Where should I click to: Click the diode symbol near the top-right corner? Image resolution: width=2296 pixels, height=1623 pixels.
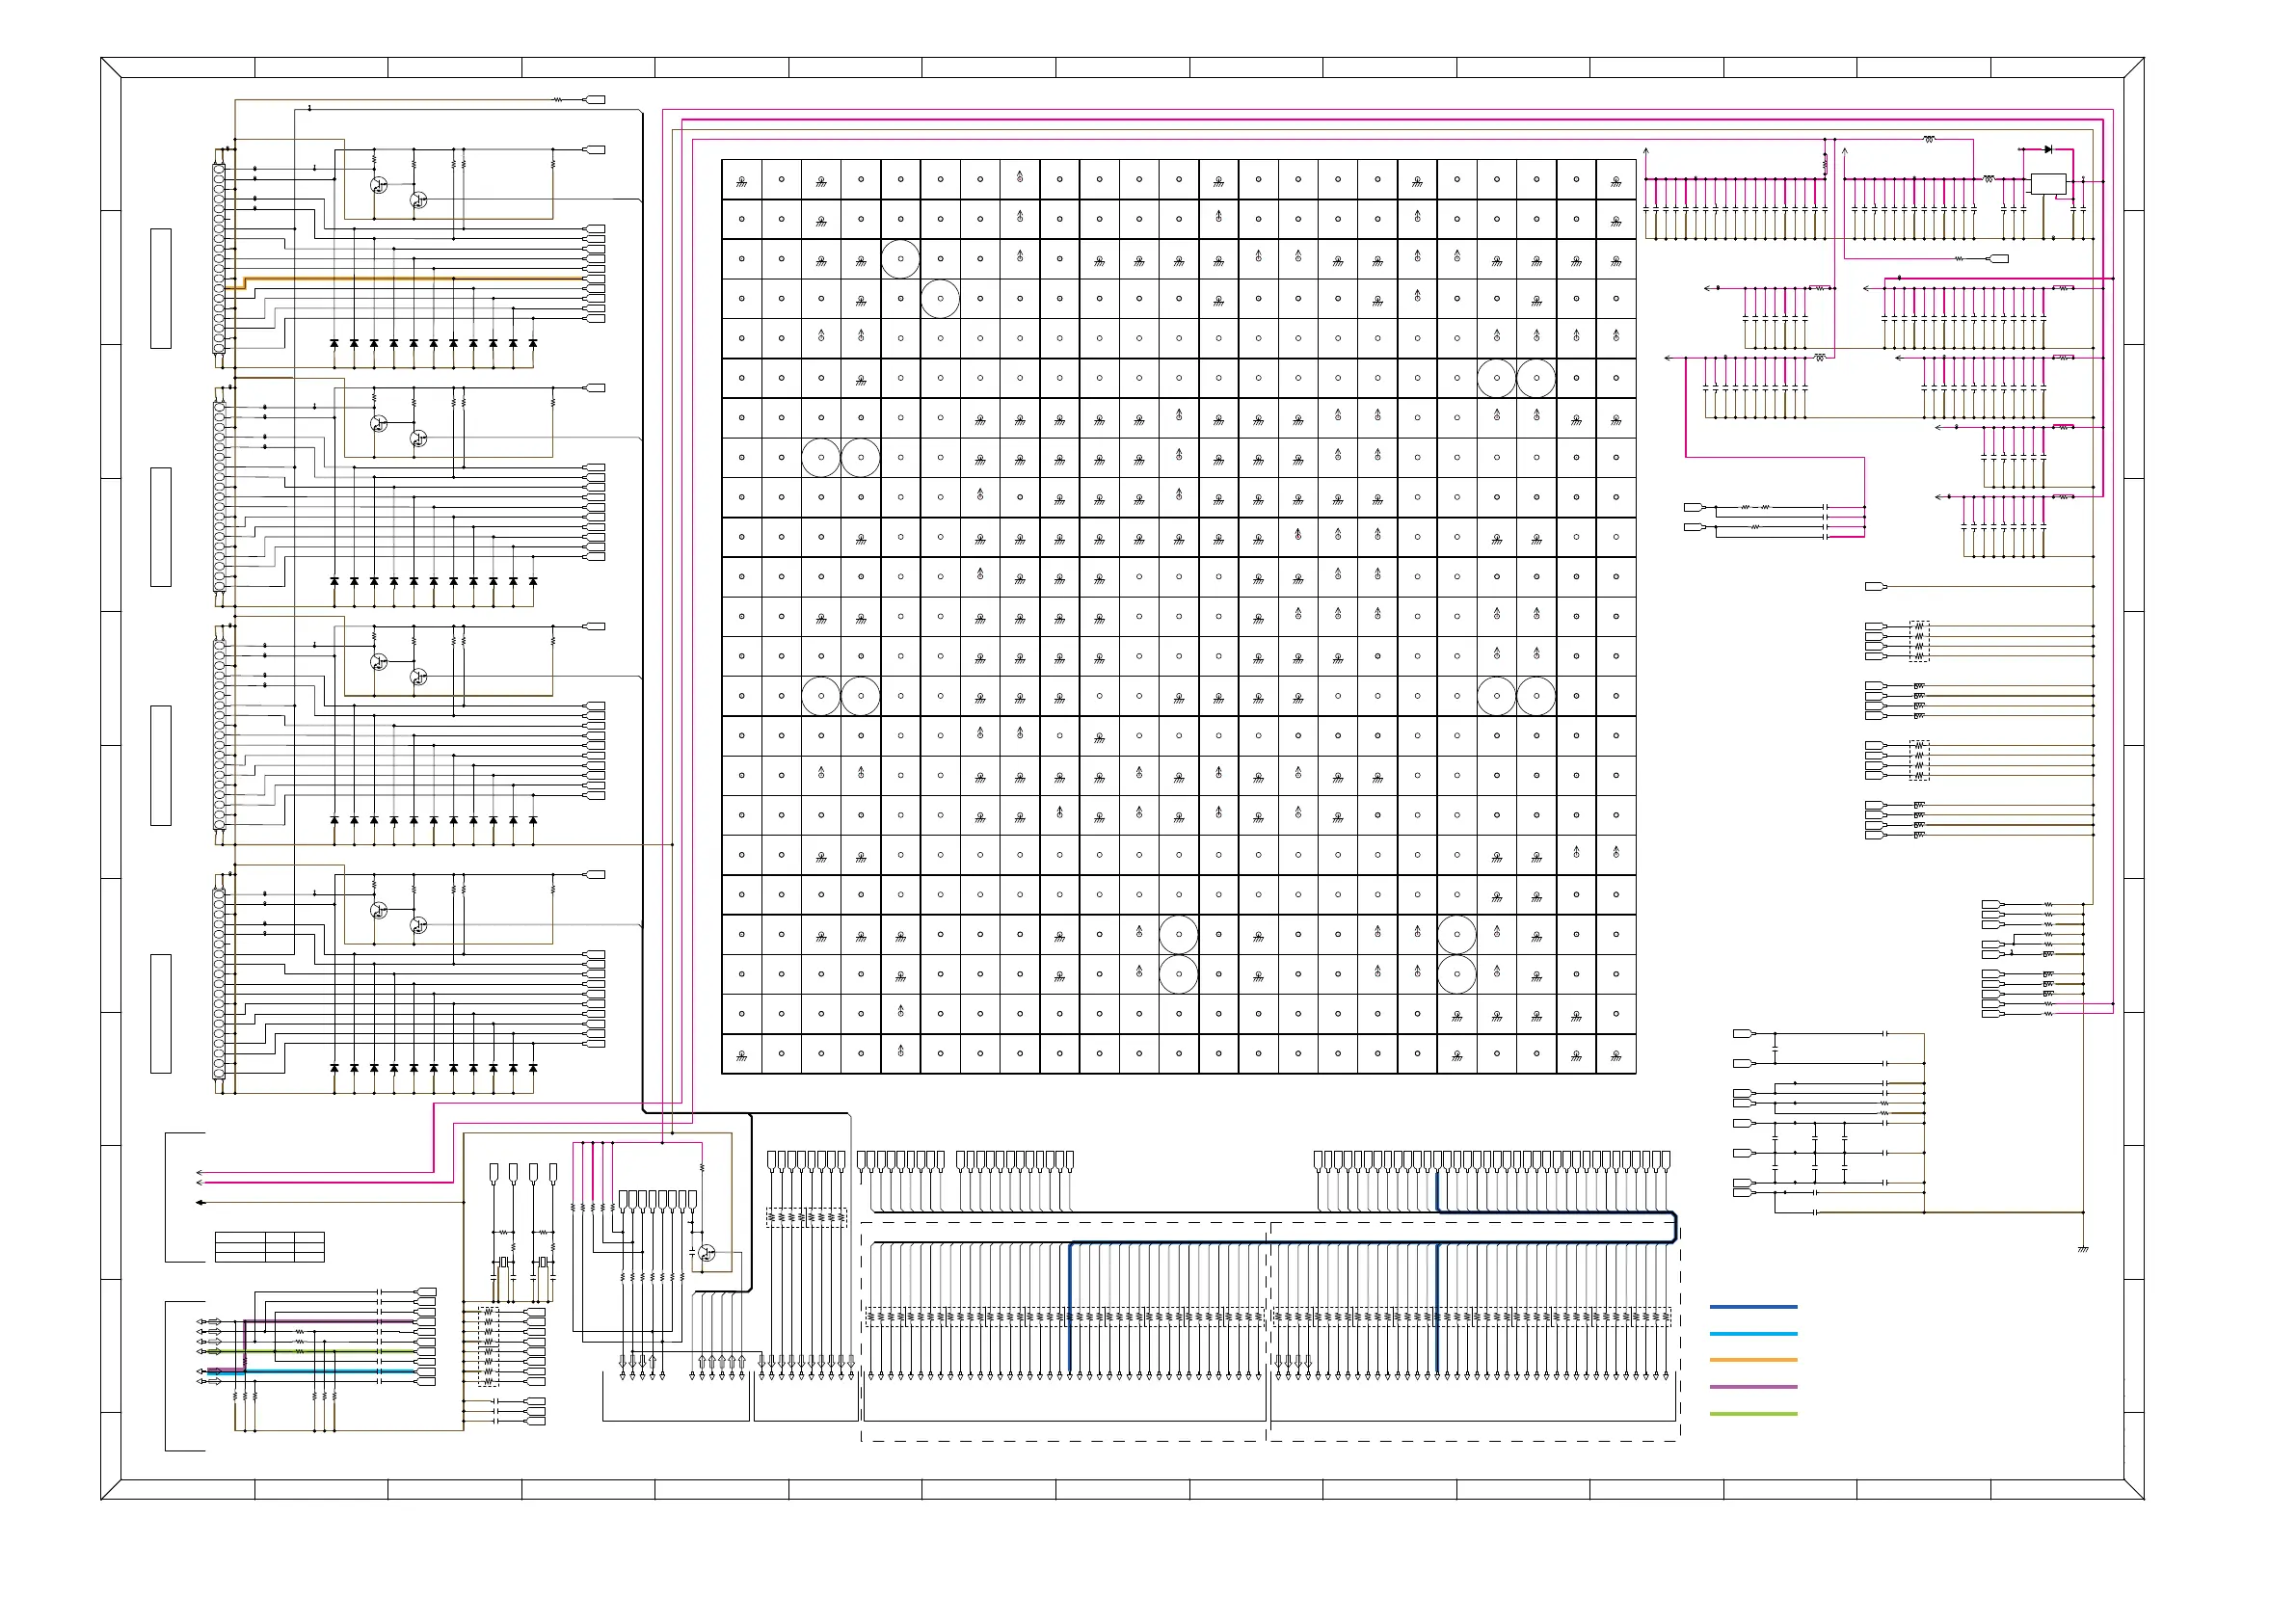2048,149
